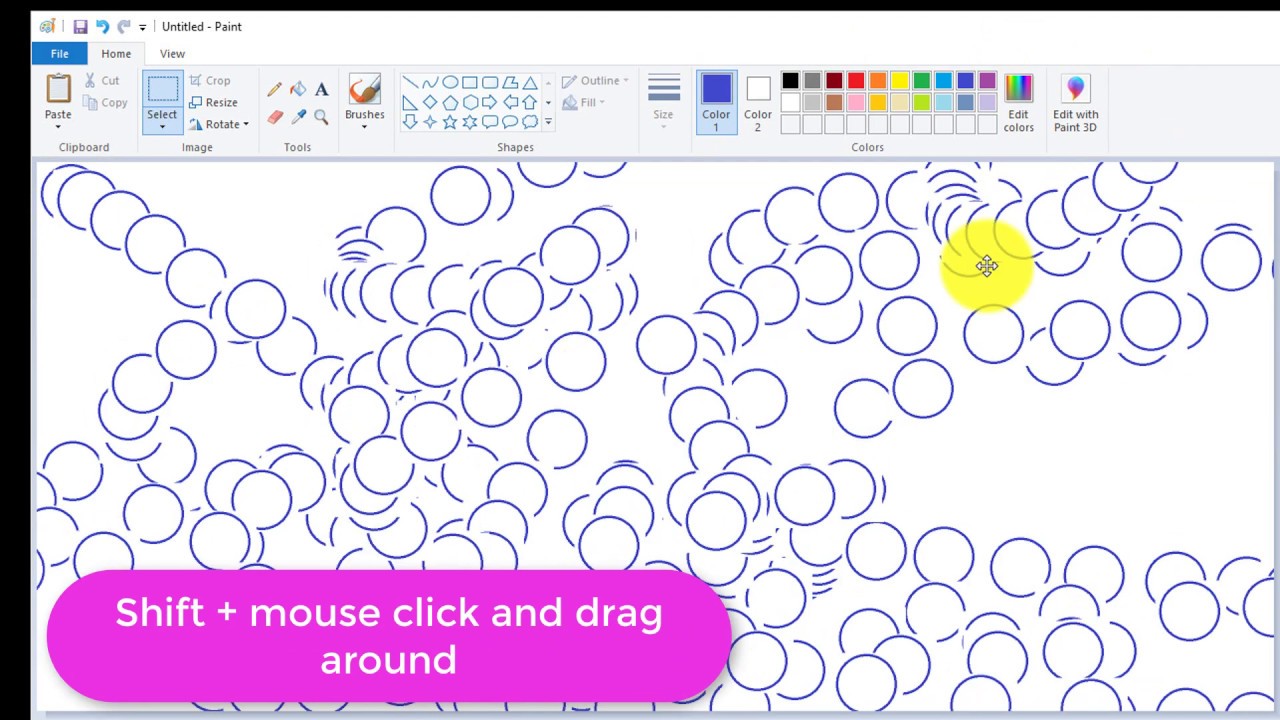The image size is (1280, 720).
Task: Click the Brushes tool button
Action: point(365,97)
